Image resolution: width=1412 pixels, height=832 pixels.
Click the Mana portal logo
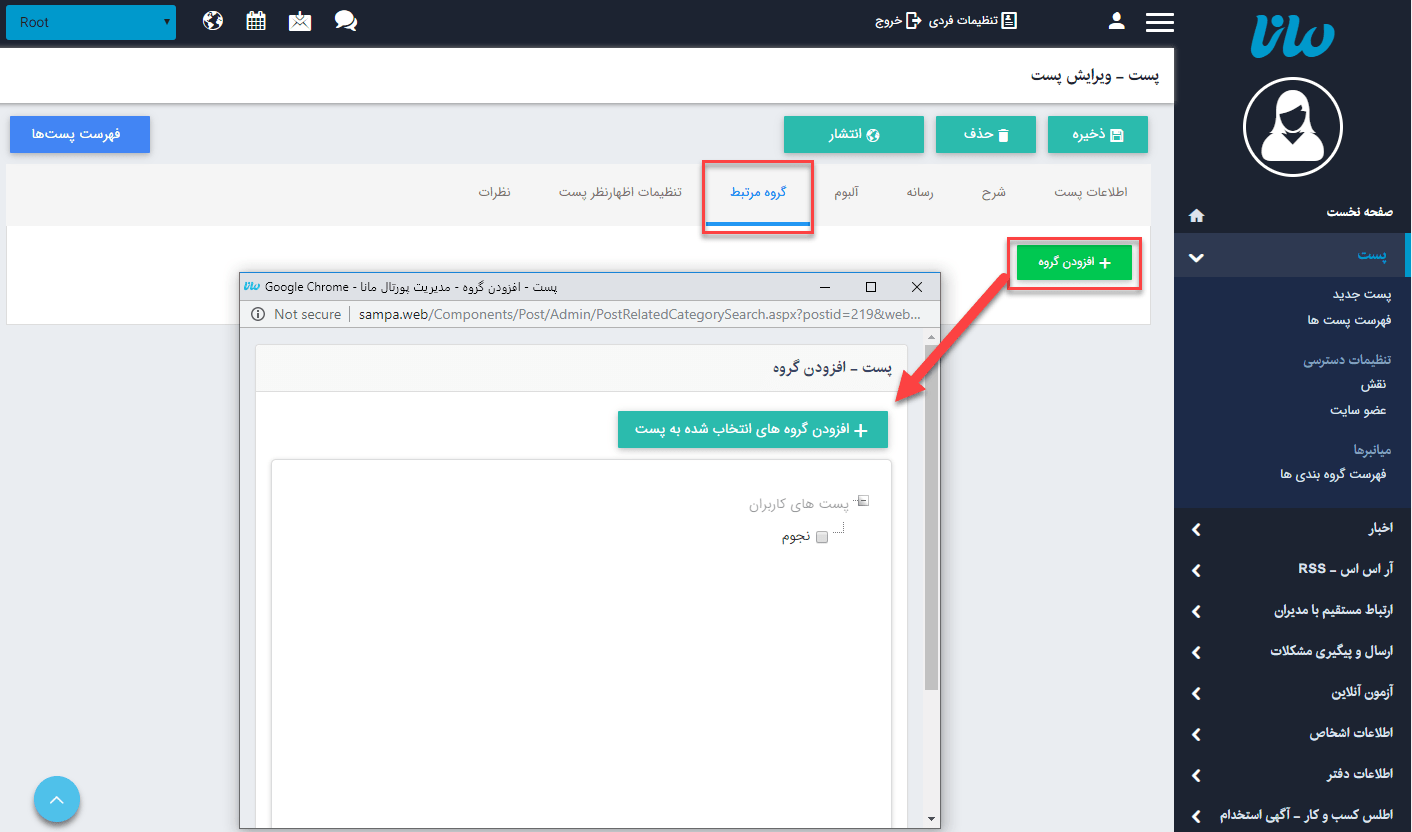click(x=1292, y=38)
